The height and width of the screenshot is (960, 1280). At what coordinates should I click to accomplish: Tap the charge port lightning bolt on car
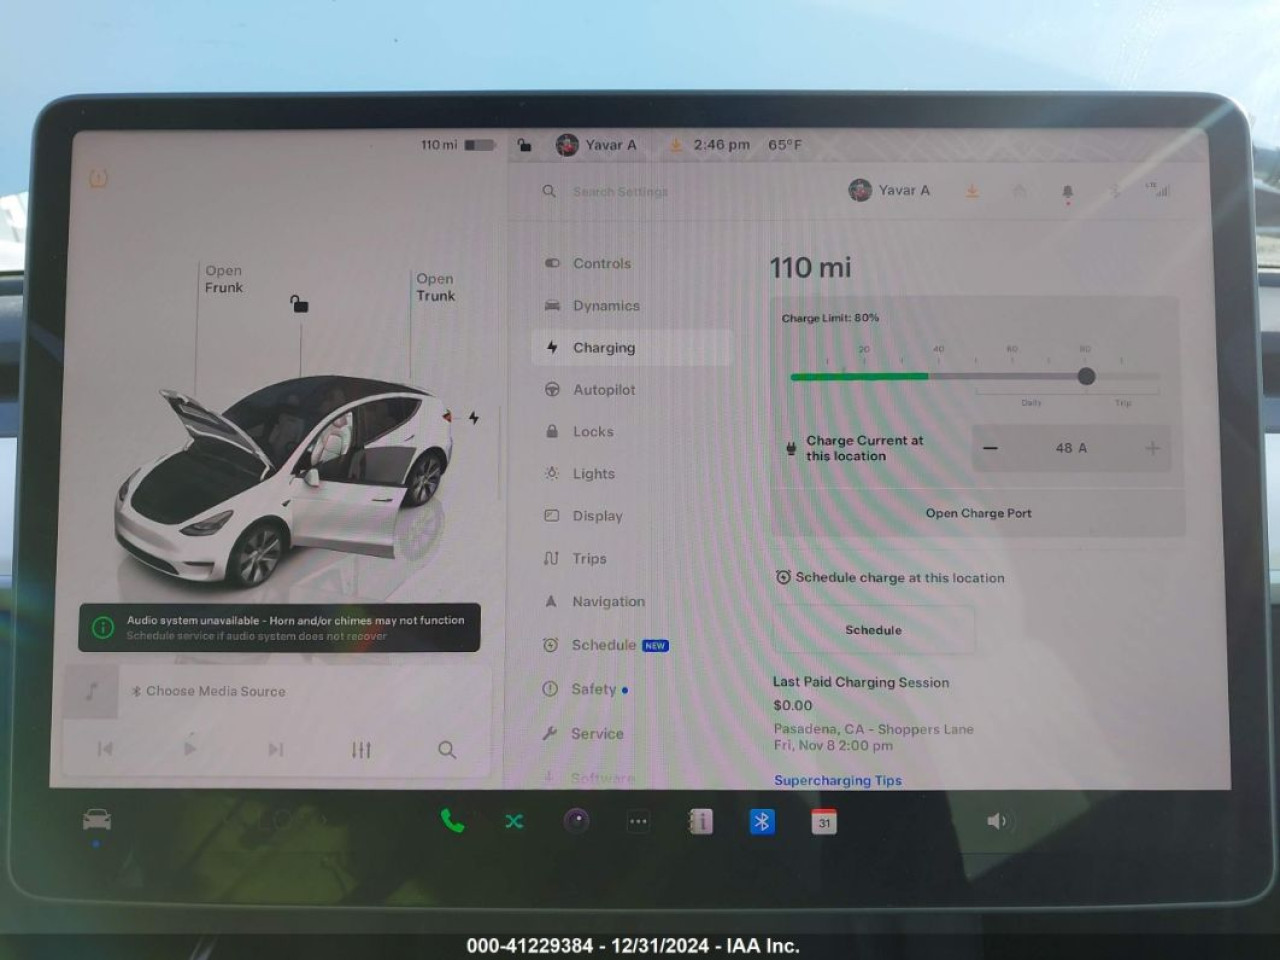[x=474, y=417]
